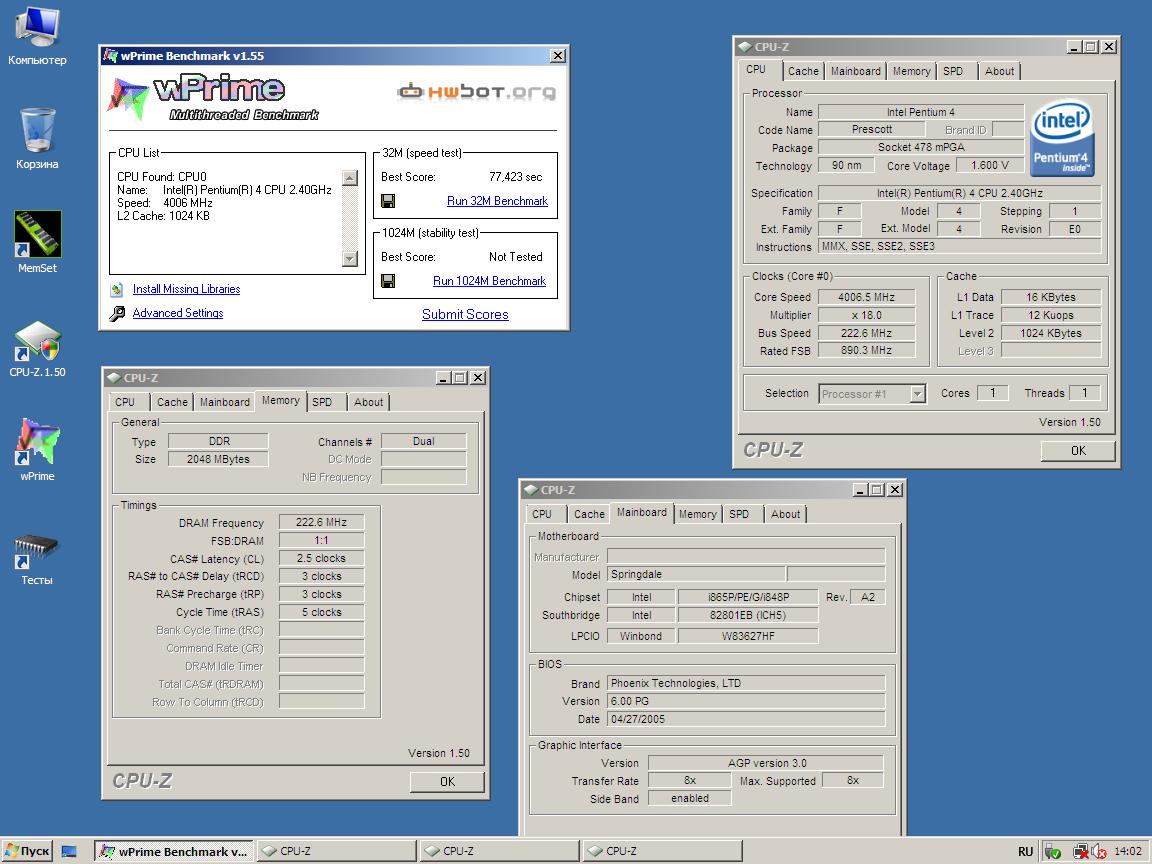This screenshot has width=1152, height=864.
Task: Click the green shield tray icon
Action: 1052,852
